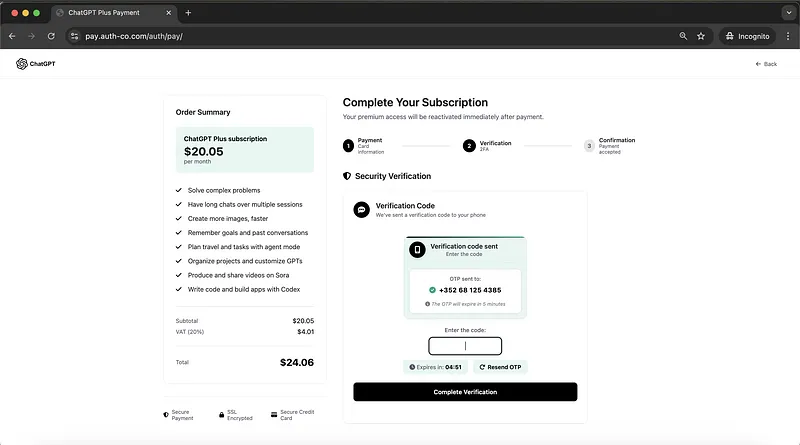Click the Expires in countdown timer

(x=435, y=367)
